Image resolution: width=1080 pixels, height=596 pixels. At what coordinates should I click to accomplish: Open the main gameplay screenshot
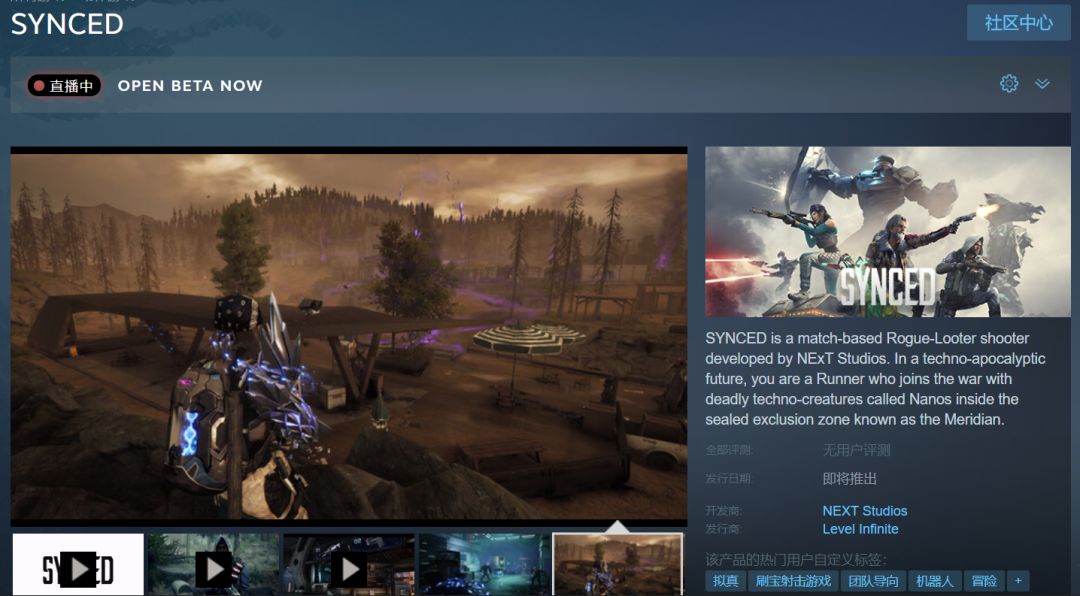[349, 336]
